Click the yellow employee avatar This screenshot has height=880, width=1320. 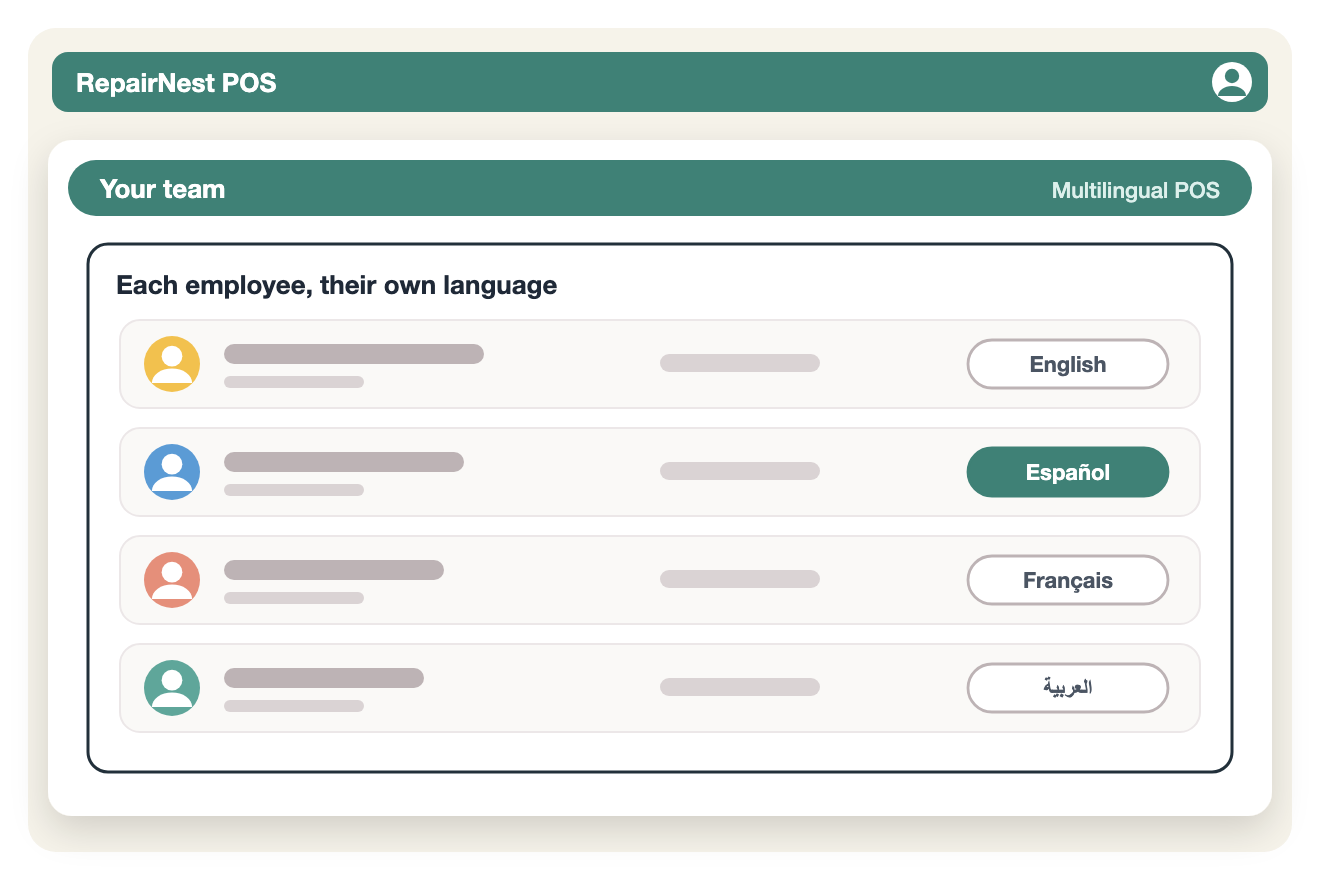[x=172, y=364]
